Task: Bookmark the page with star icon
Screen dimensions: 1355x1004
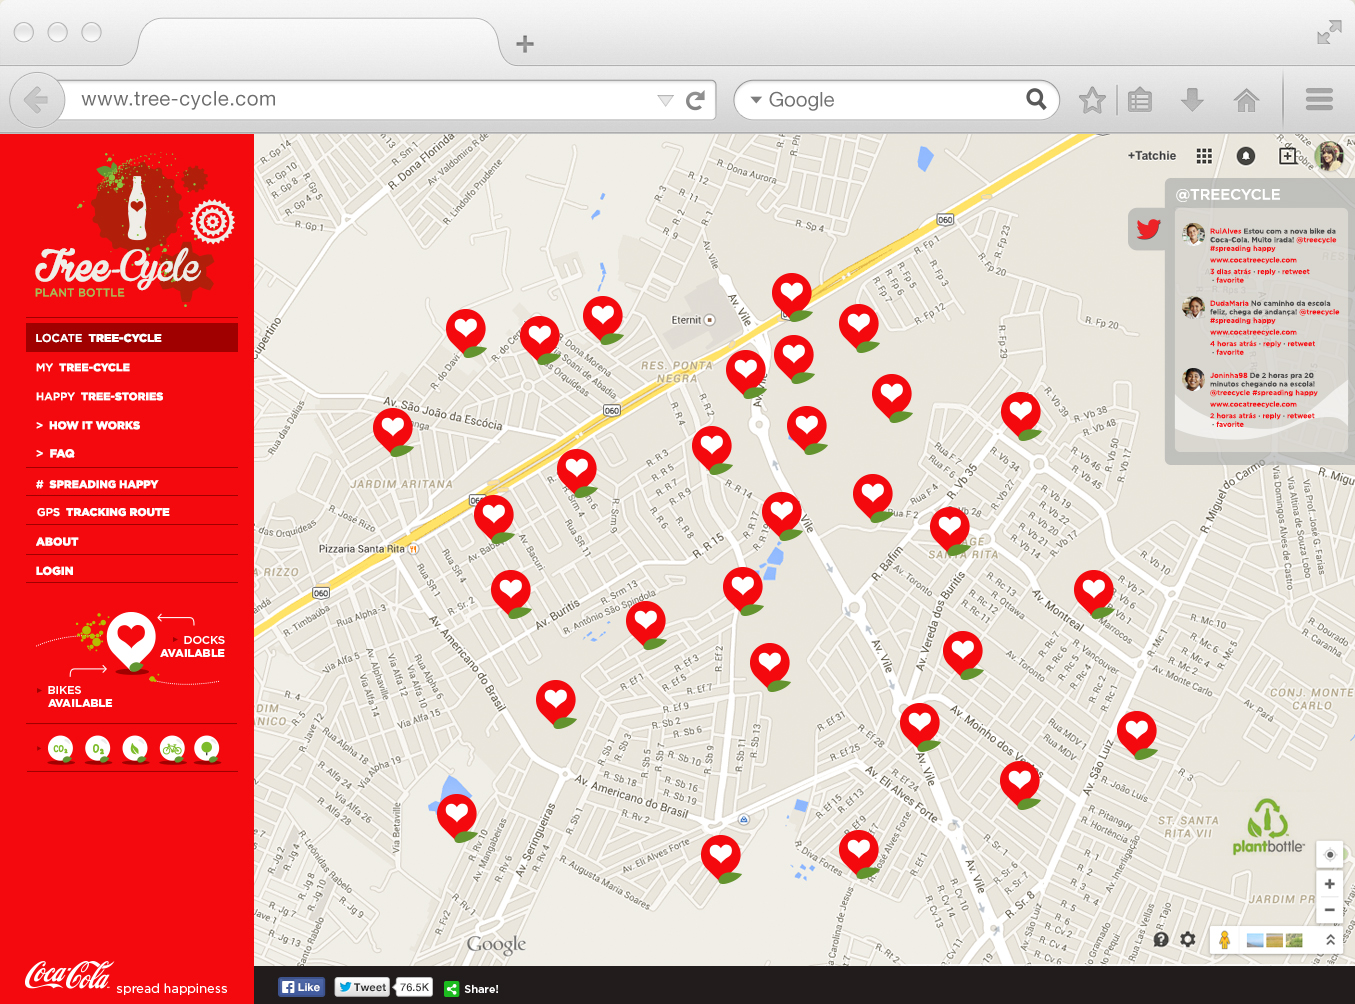Action: click(1092, 100)
